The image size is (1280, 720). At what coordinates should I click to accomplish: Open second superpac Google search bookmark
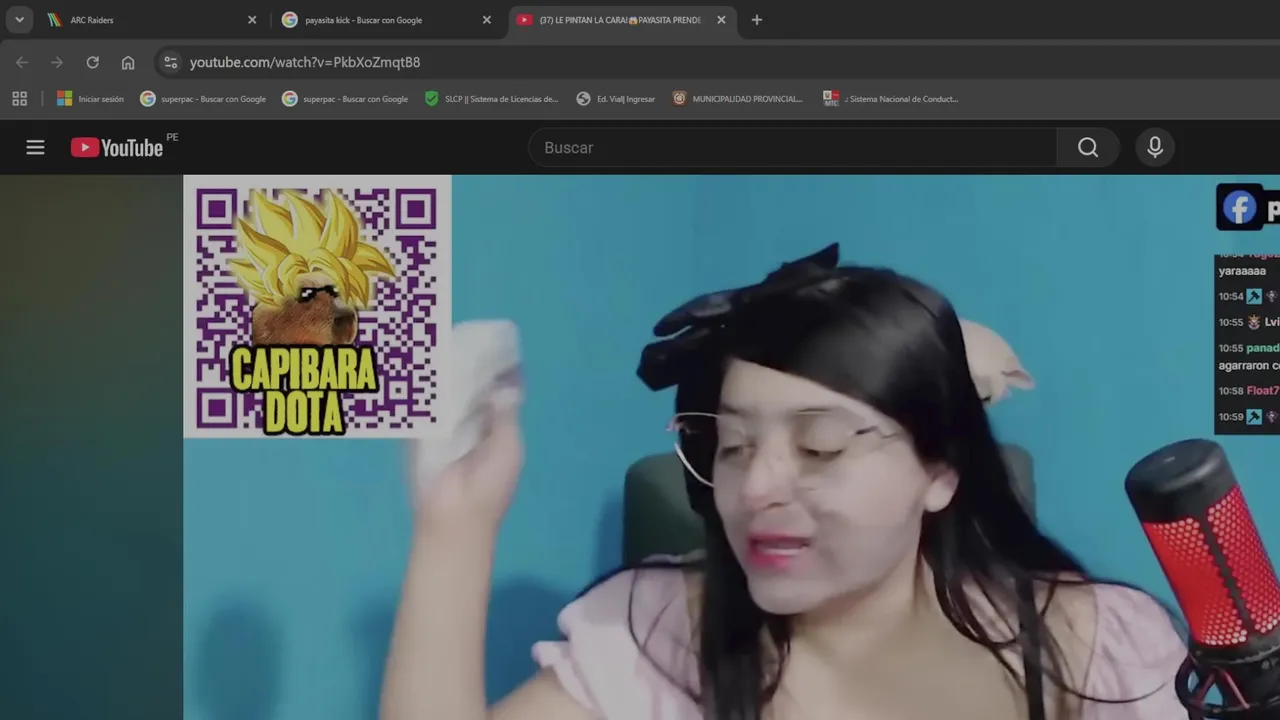(345, 98)
